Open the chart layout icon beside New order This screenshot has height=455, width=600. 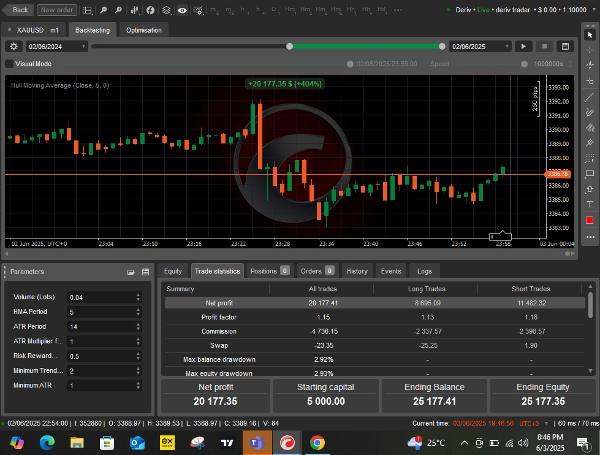(x=87, y=10)
